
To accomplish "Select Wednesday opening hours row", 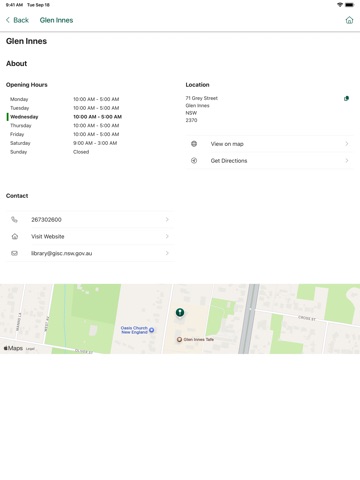I will 65,117.
